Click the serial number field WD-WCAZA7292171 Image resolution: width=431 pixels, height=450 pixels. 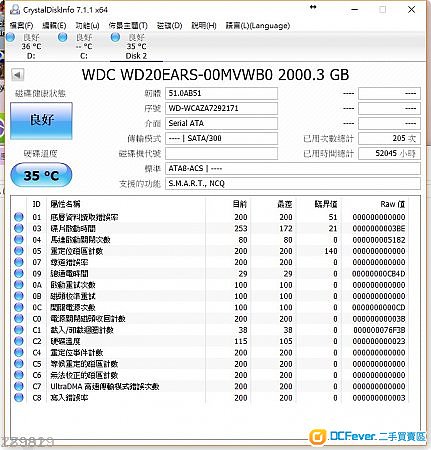tap(221, 108)
